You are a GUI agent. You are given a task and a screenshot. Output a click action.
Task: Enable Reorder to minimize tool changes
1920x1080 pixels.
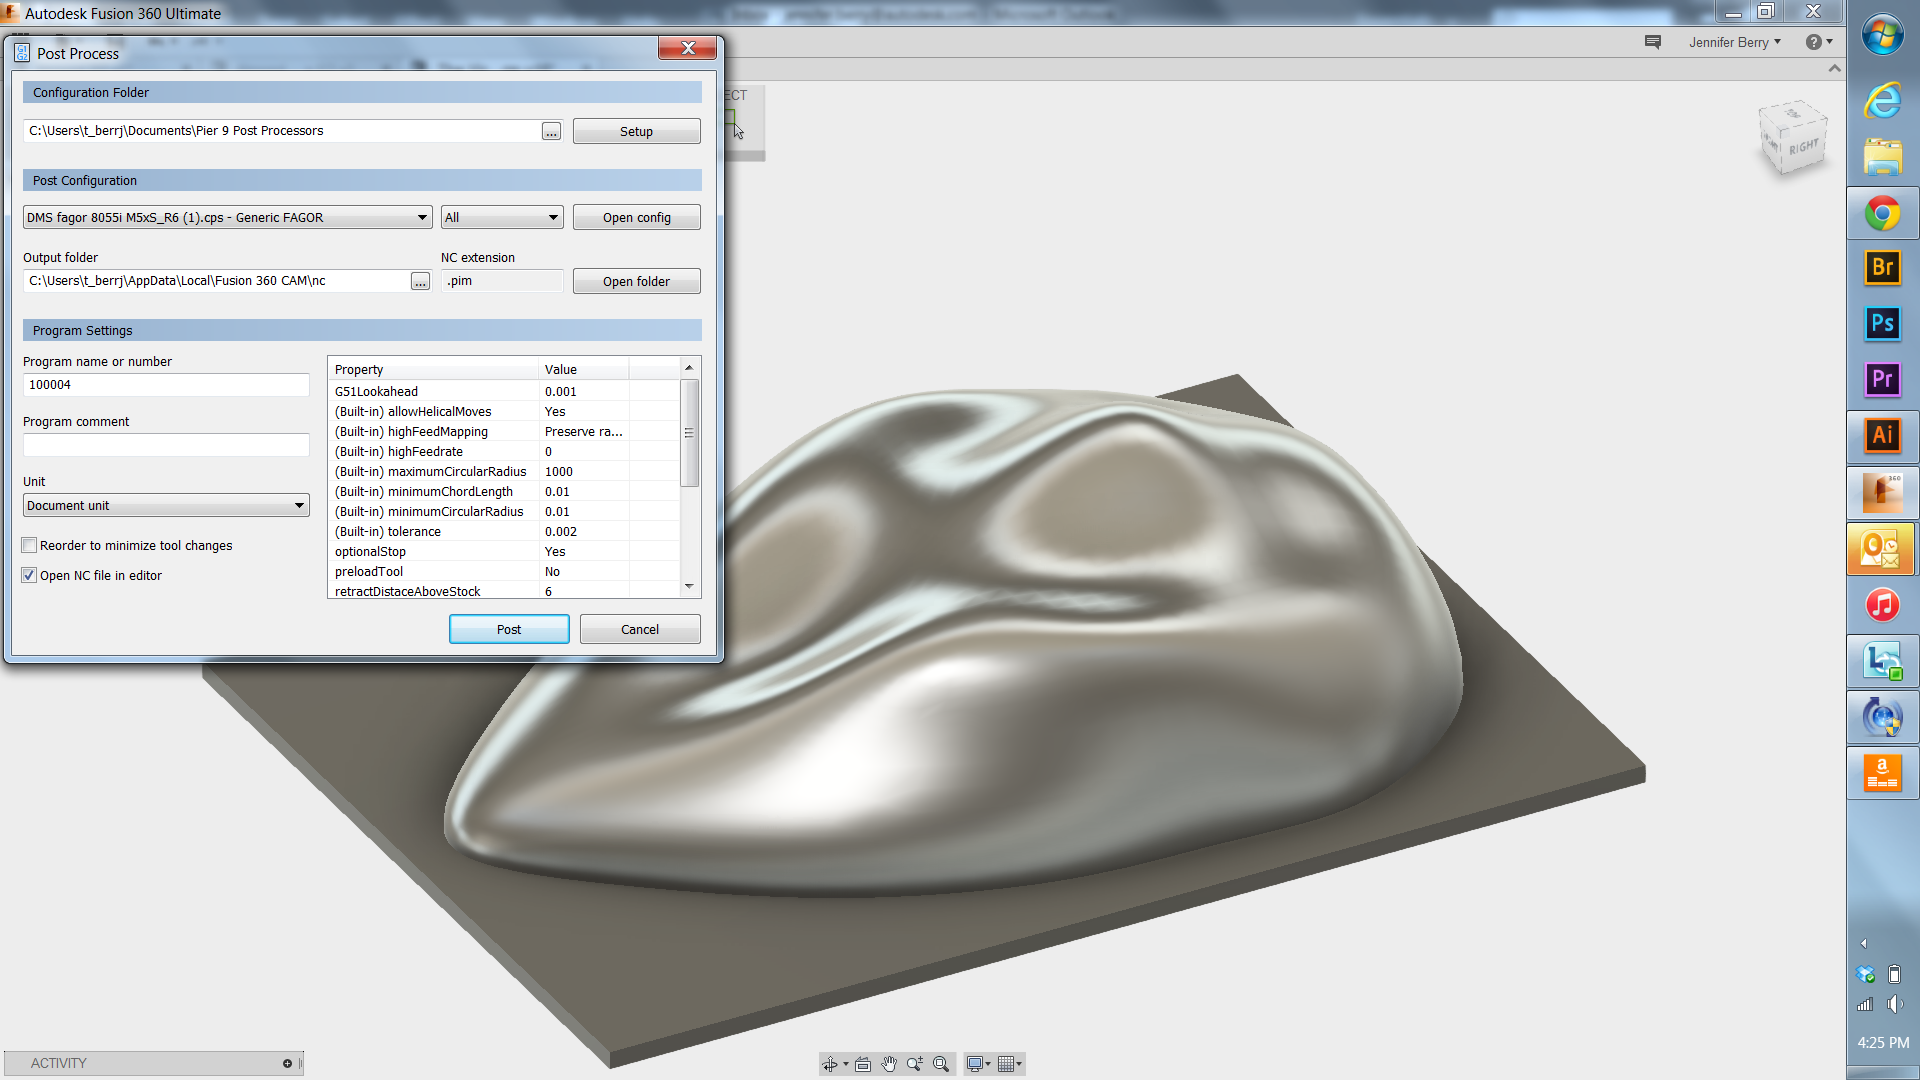29,545
